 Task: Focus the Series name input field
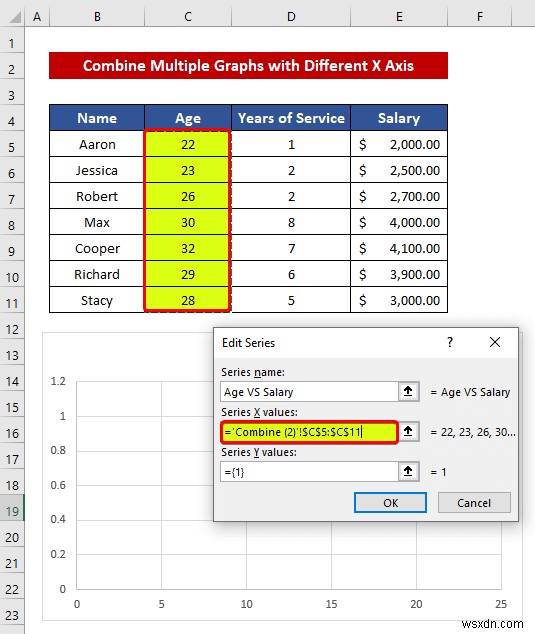click(x=309, y=391)
